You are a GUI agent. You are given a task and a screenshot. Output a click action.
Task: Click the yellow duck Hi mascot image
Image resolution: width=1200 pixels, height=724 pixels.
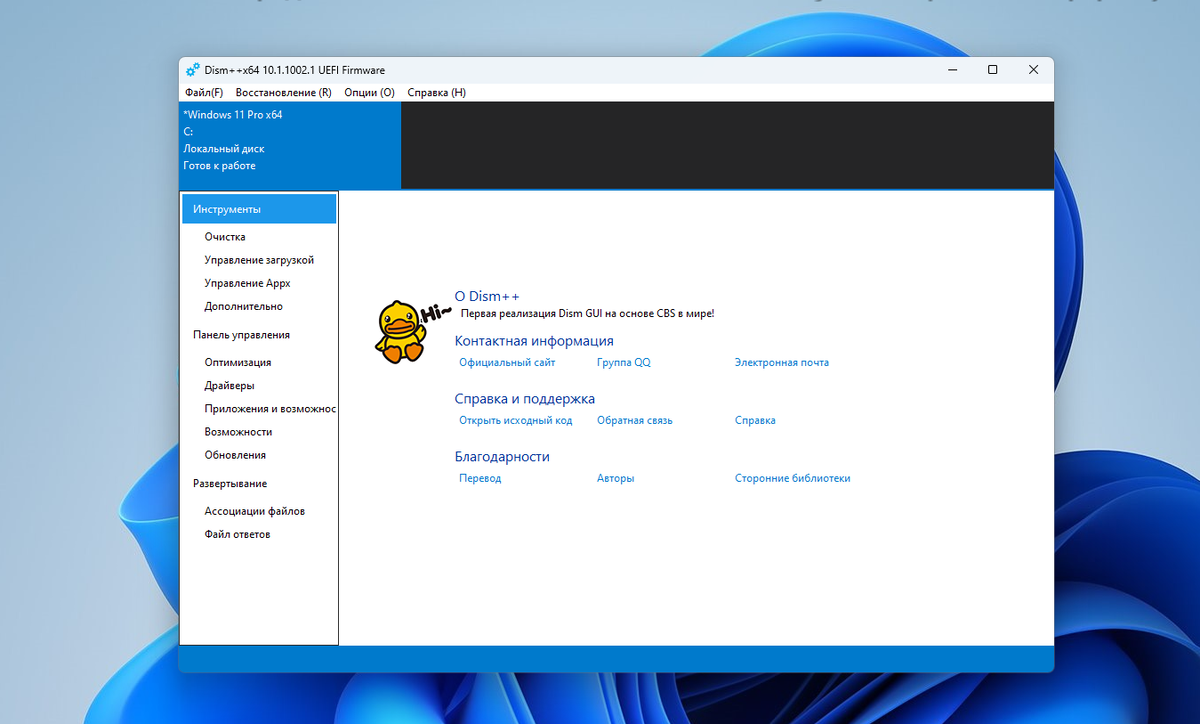pyautogui.click(x=412, y=330)
